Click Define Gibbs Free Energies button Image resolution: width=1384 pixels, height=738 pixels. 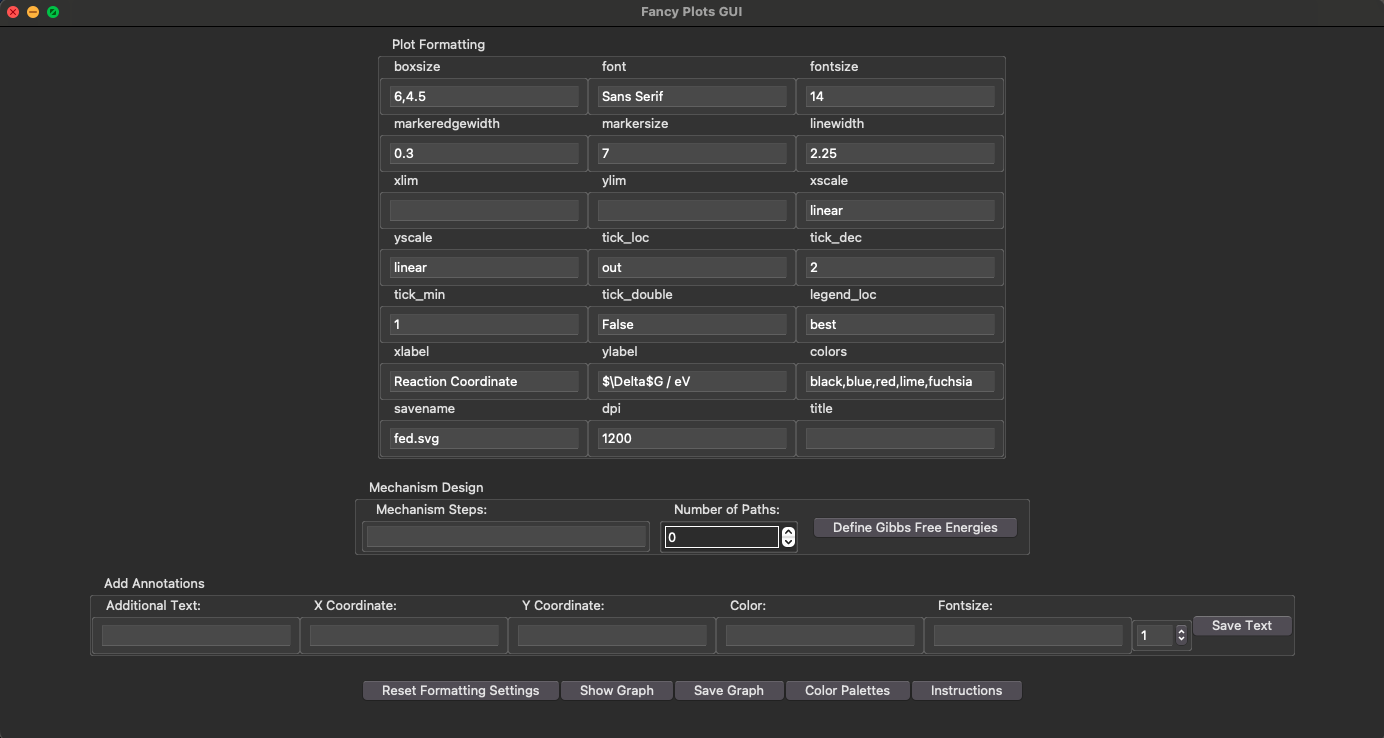click(915, 527)
